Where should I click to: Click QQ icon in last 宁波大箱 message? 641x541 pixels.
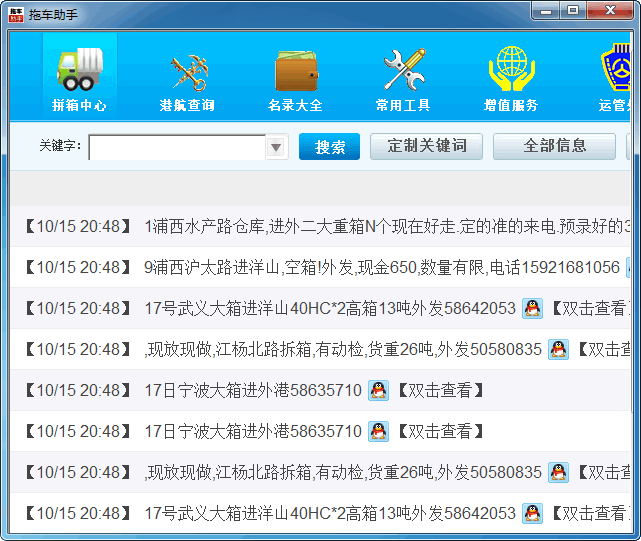(x=378, y=431)
